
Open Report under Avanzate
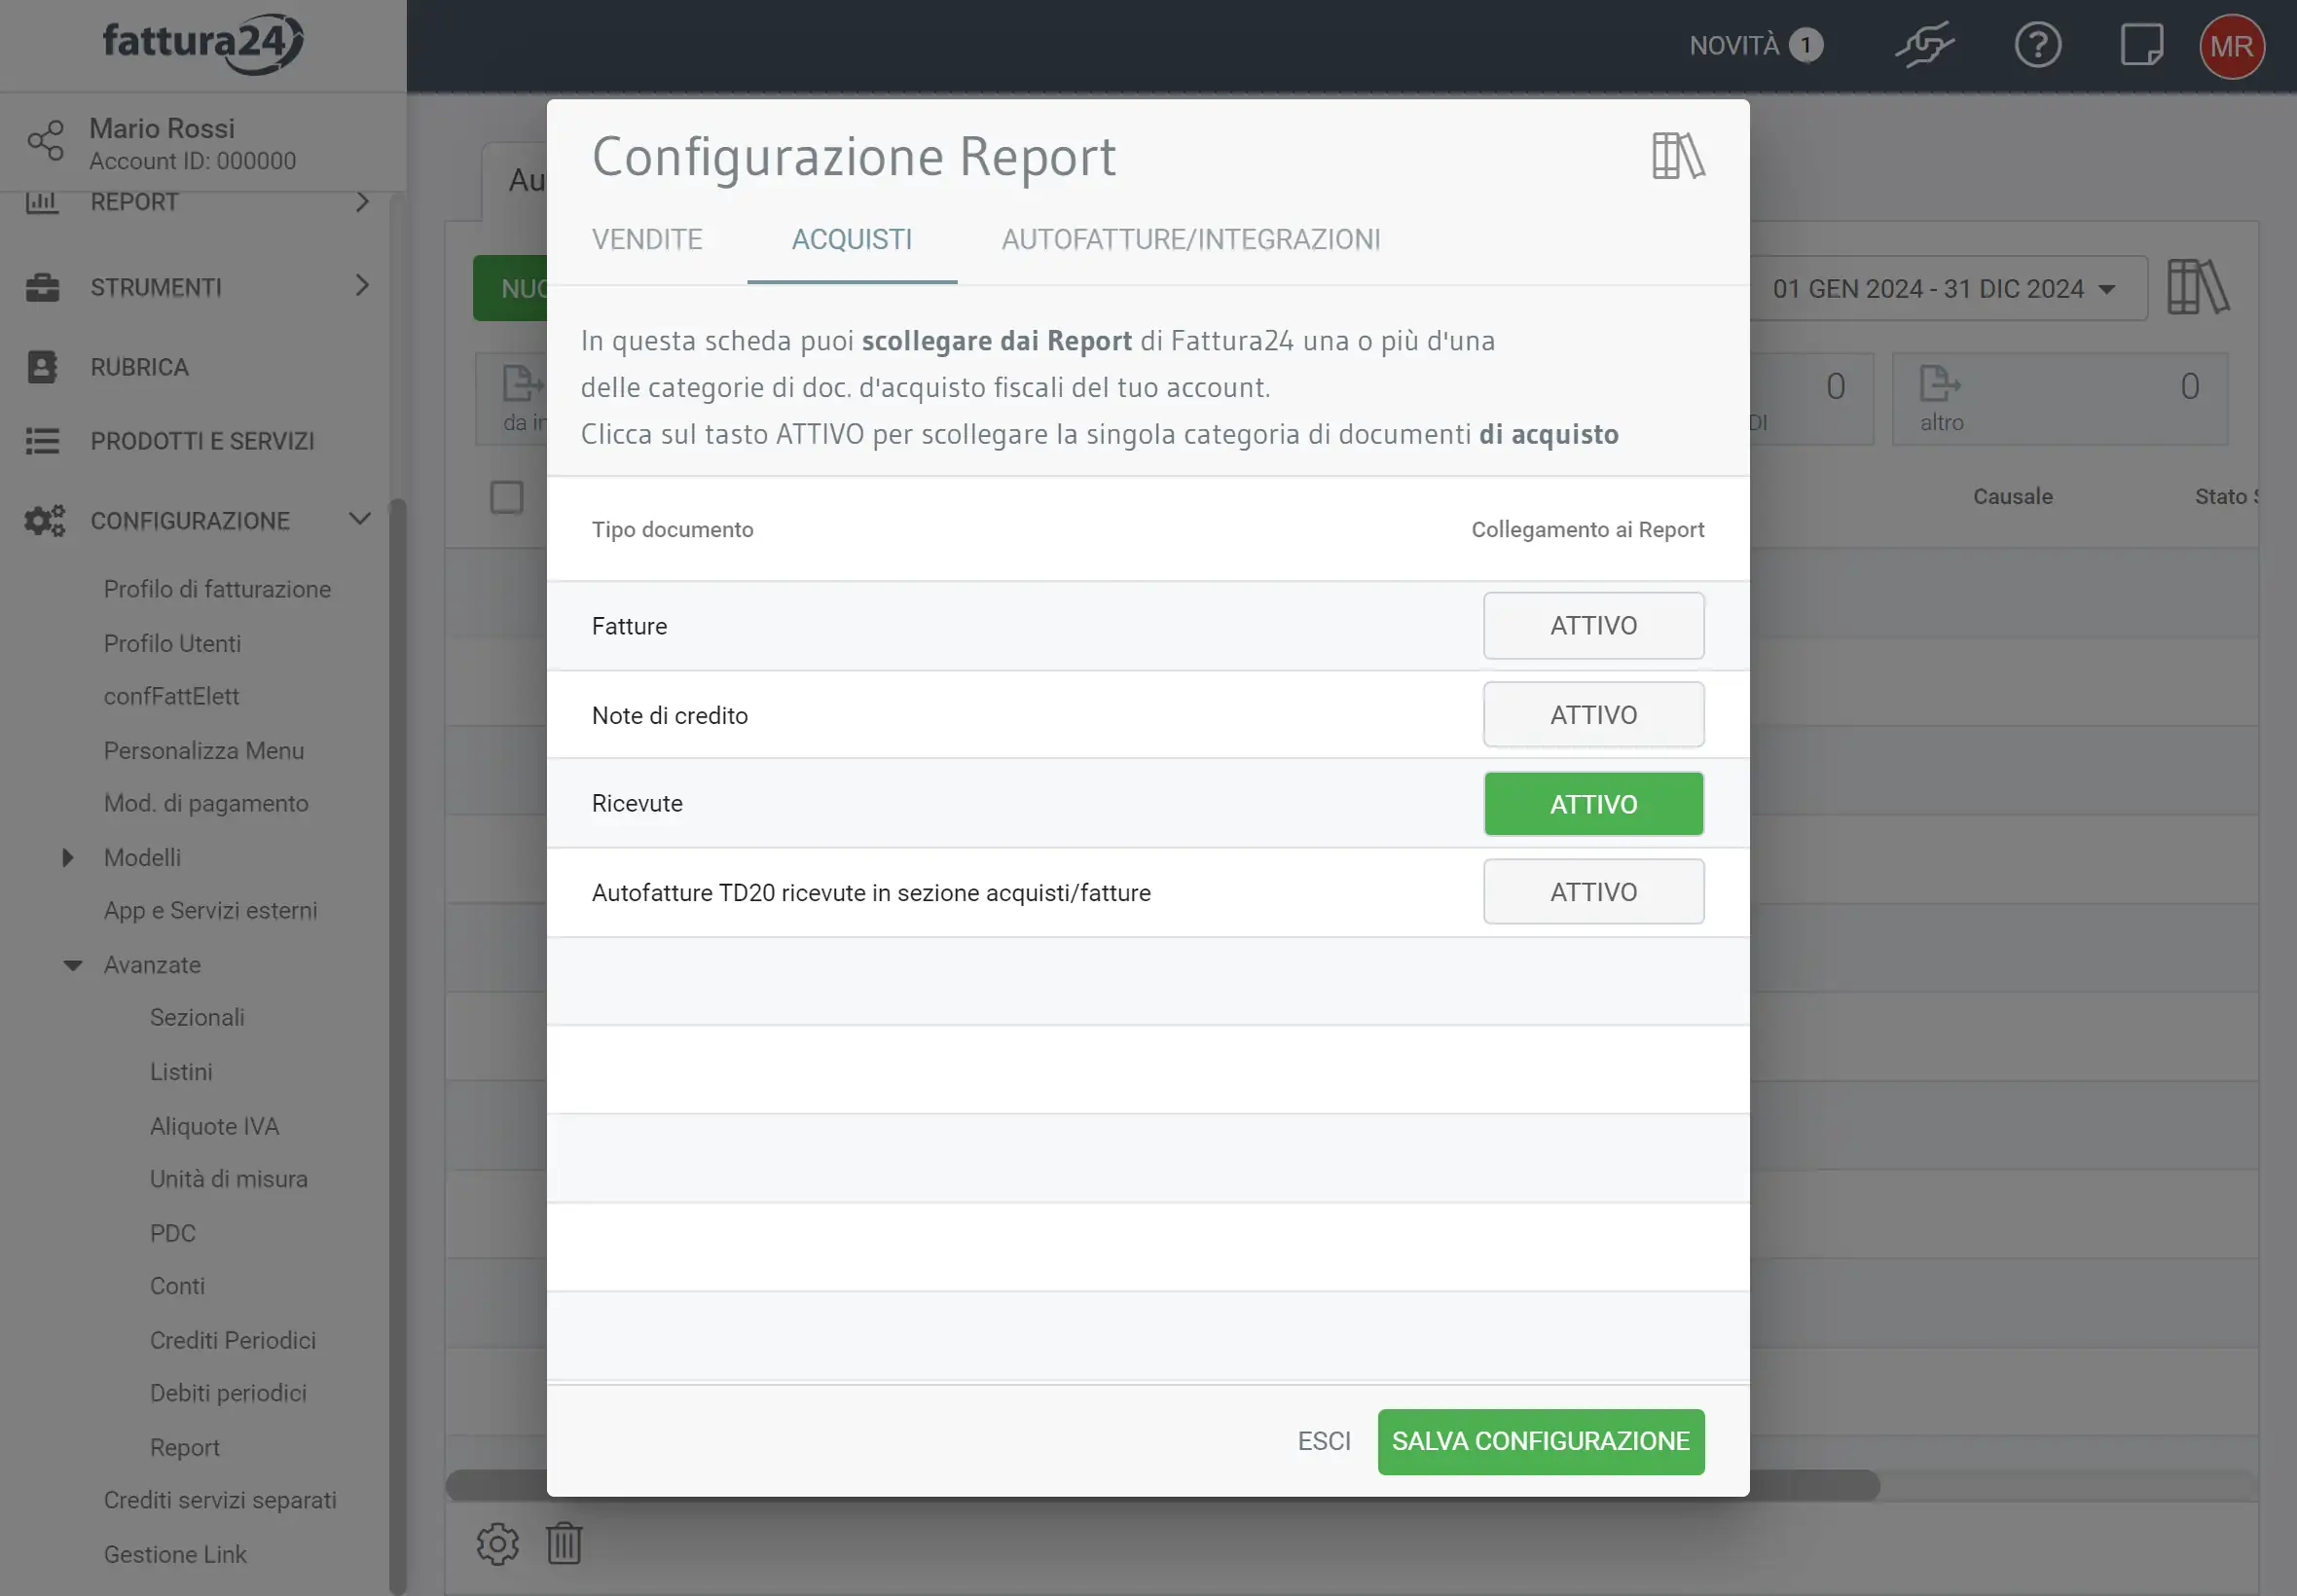[184, 1448]
